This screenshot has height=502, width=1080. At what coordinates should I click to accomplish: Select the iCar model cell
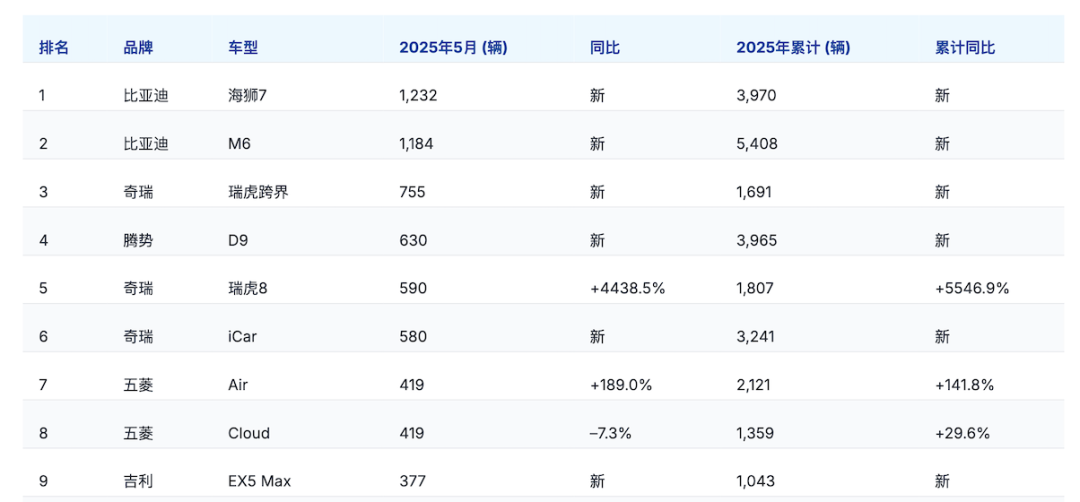241,337
